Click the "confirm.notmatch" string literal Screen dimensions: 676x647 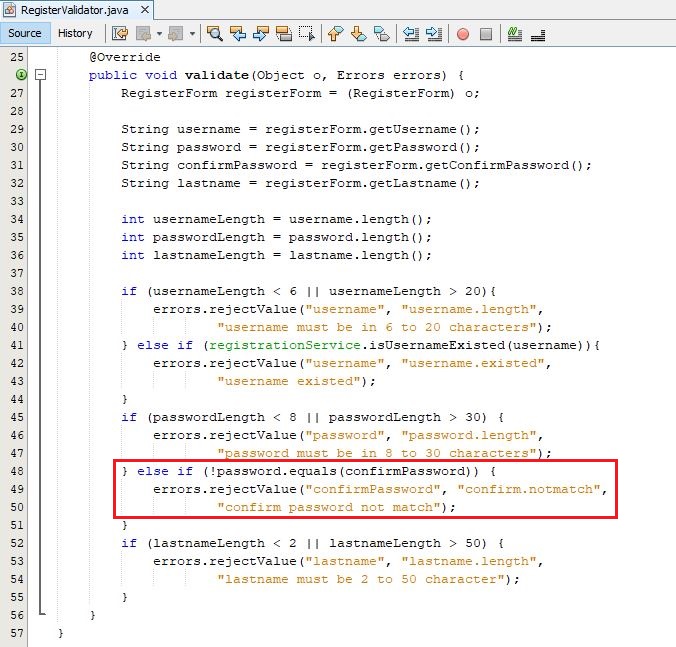529,489
